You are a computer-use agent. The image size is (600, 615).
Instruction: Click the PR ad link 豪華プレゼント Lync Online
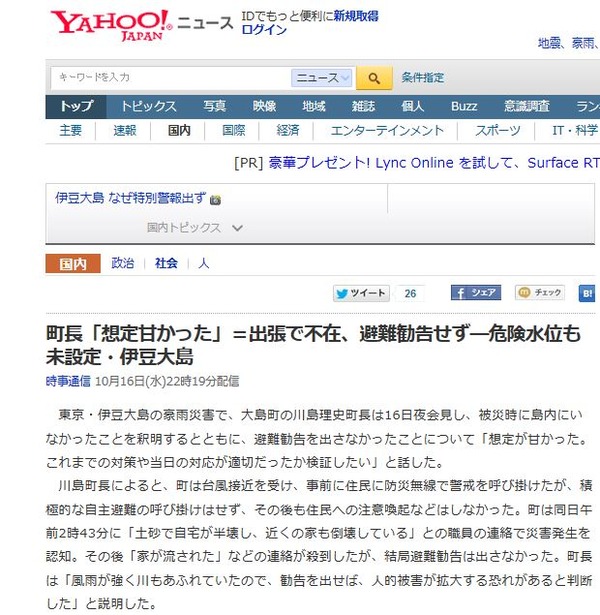point(434,163)
